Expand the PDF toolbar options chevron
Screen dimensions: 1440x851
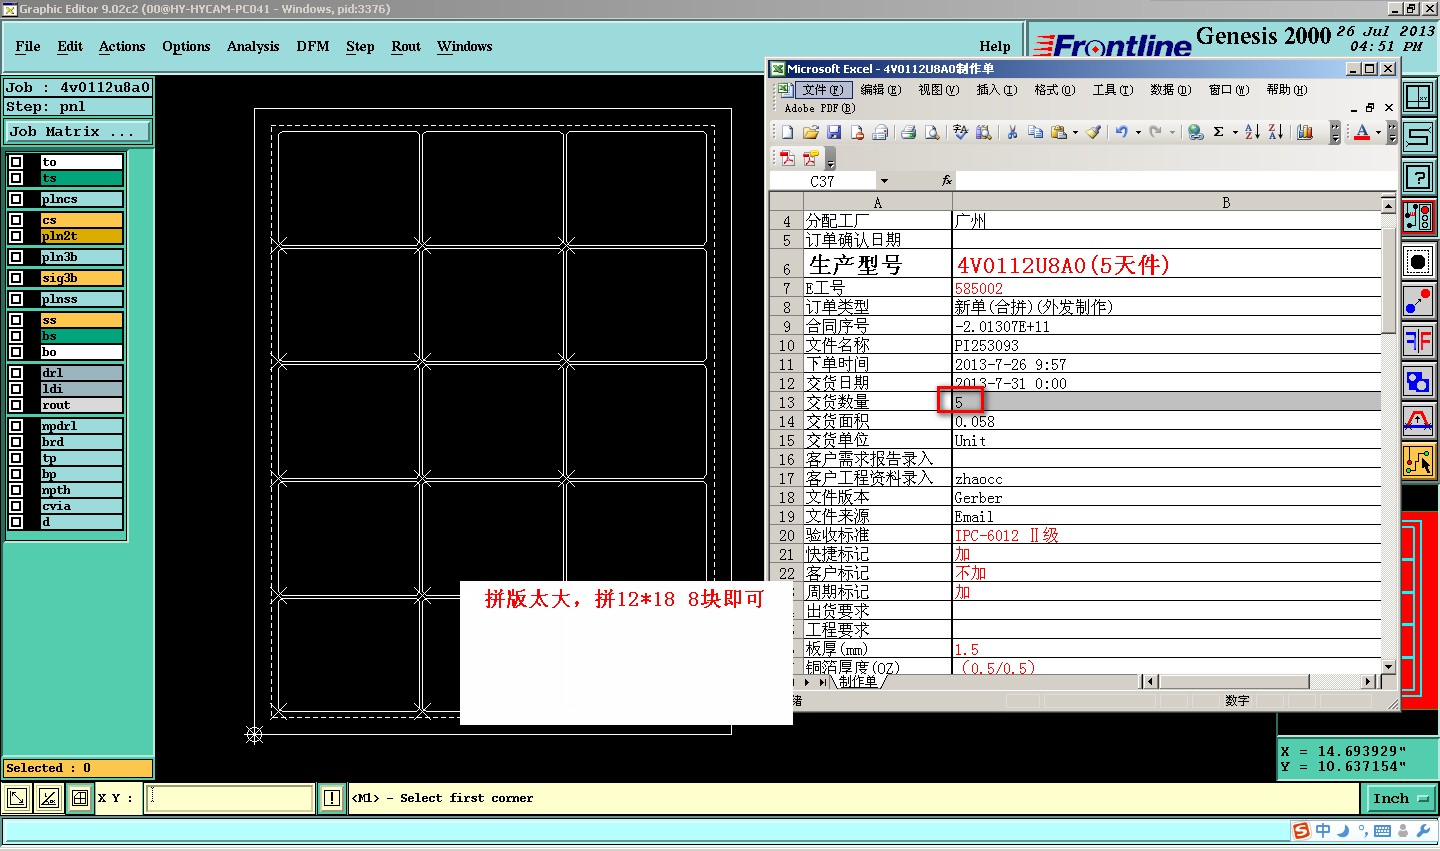click(830, 158)
